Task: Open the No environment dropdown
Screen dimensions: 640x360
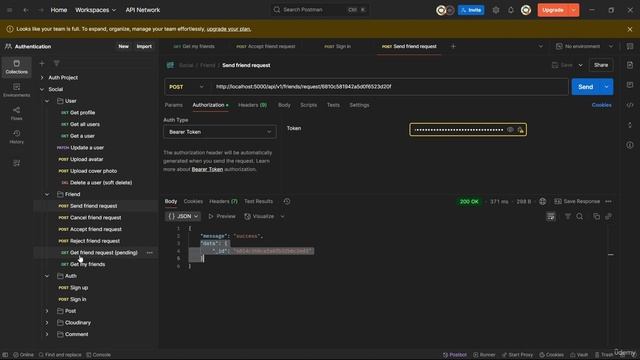Action: point(584,47)
